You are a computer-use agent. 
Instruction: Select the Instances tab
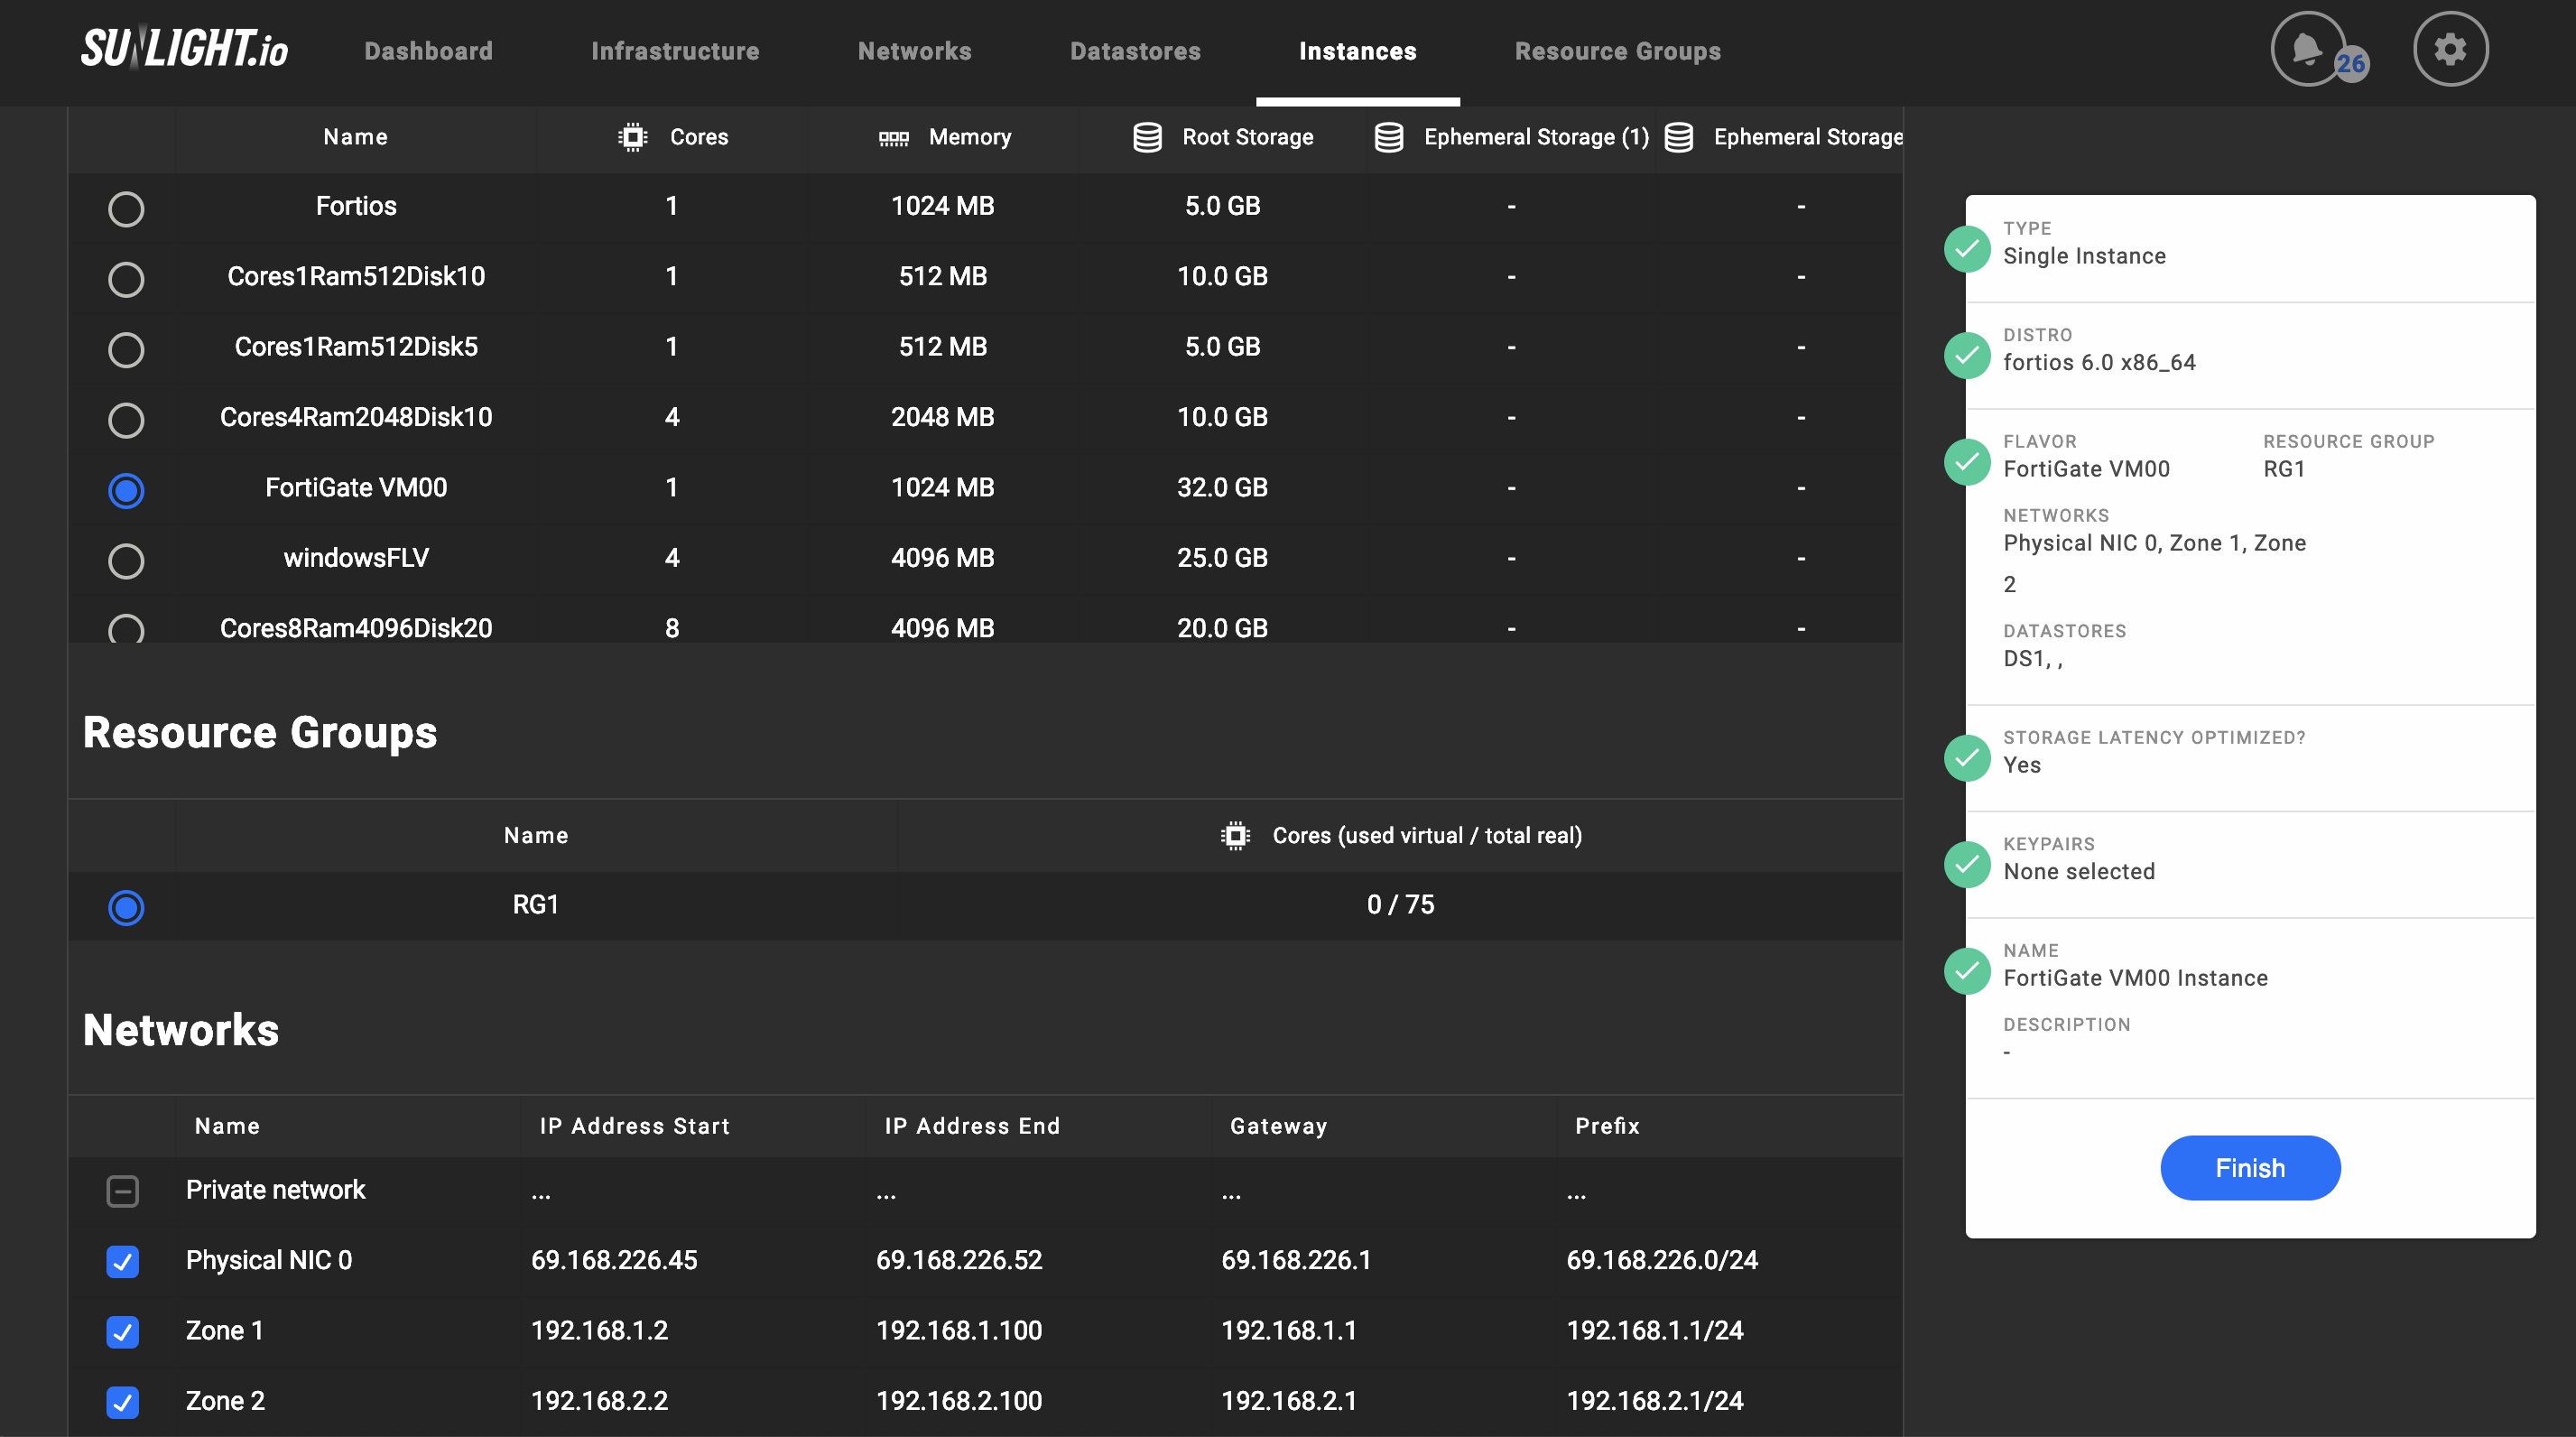pos(1357,51)
